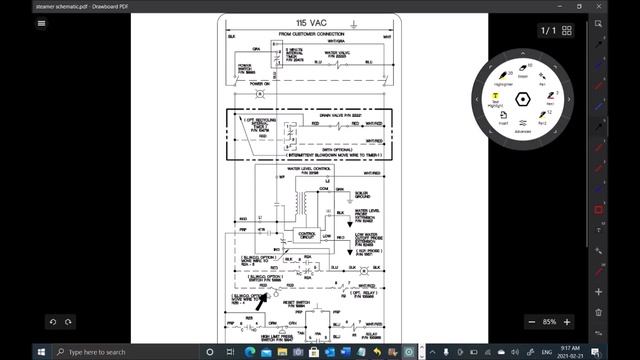This screenshot has width=640, height=360.
Task: Open the hamburger menu in Drawboard PDF
Action: pos(41,23)
